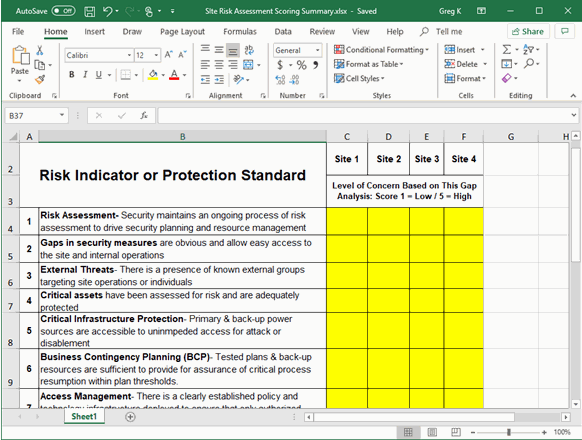Toggle the AutoSave switch
Image resolution: width=582 pixels, height=440 pixels.
[63, 11]
